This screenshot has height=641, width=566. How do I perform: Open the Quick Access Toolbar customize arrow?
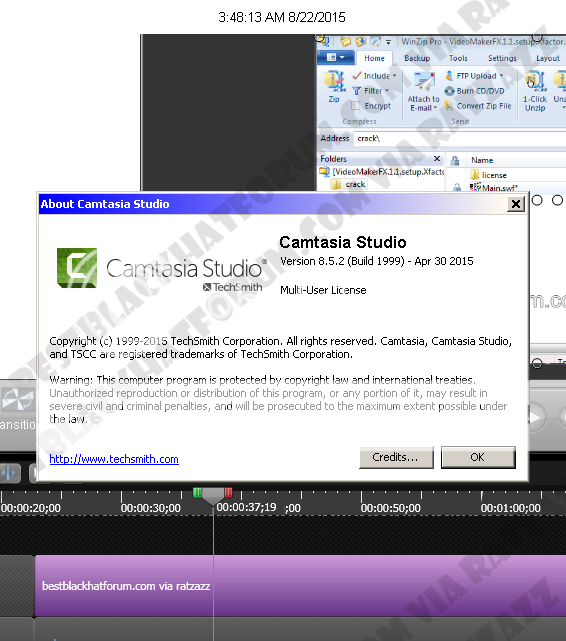[388, 42]
